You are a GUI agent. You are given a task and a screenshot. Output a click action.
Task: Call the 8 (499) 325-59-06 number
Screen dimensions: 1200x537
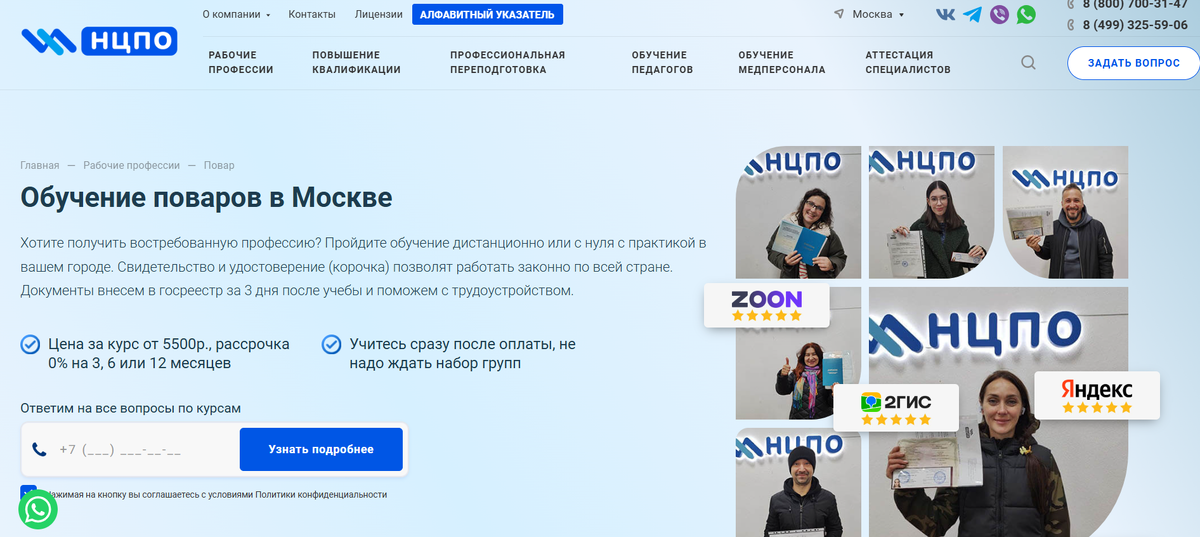(1134, 26)
